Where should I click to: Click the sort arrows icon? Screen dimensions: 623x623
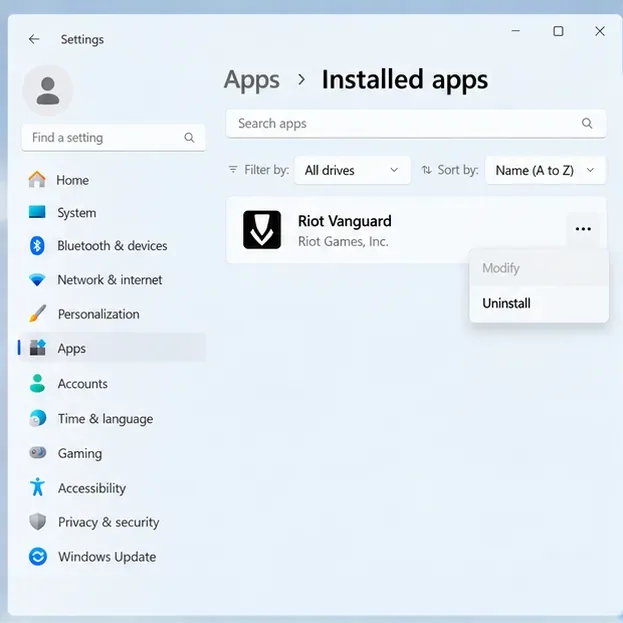coord(426,170)
